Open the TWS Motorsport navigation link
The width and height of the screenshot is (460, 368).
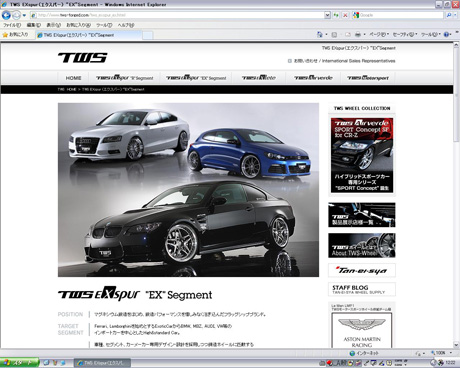pos(368,78)
